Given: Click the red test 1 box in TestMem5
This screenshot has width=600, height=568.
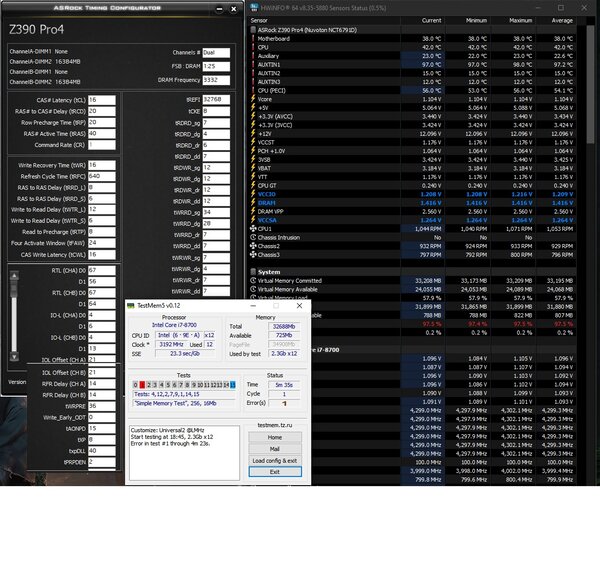Looking at the screenshot, I should (142, 385).
